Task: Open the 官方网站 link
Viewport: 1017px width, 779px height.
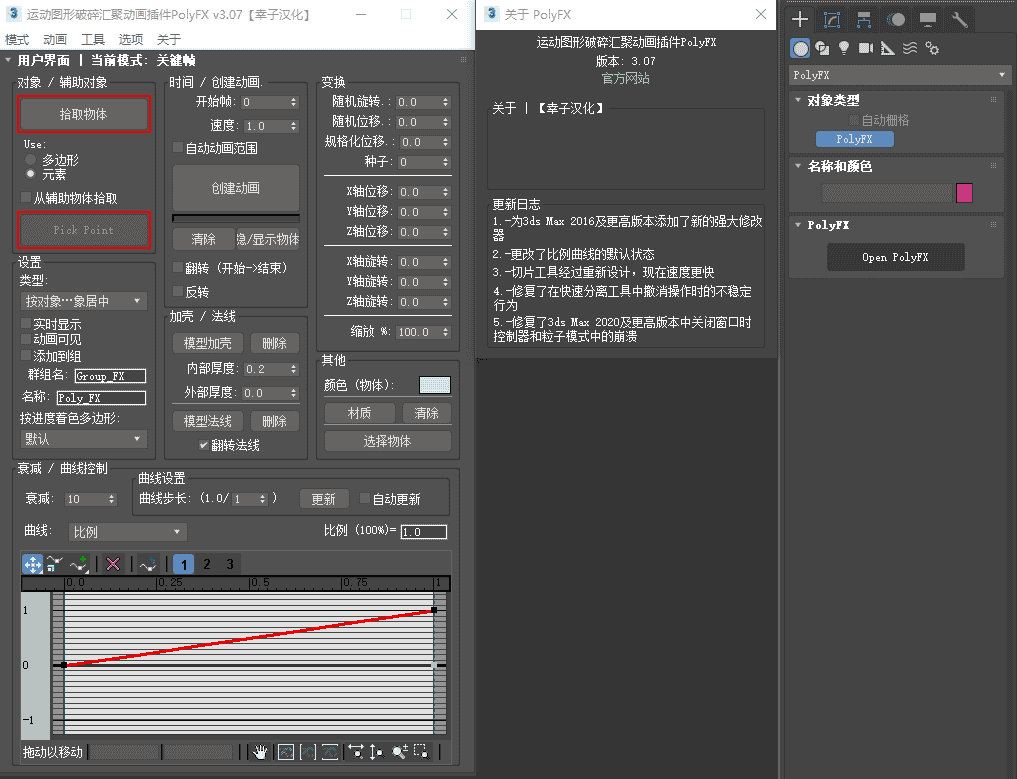Action: tap(625, 78)
